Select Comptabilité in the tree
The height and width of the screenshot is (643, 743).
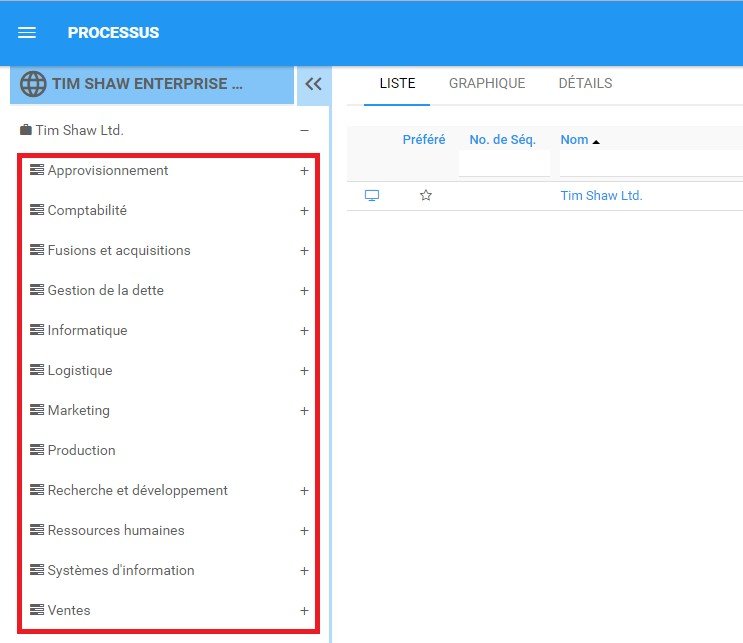click(x=87, y=210)
